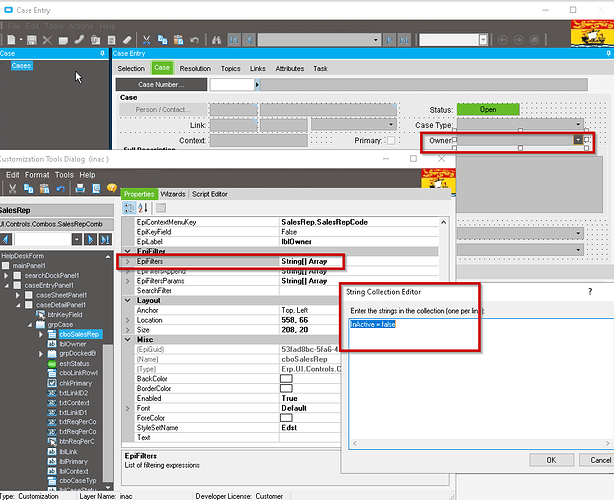Click OK in String Collection Editor
The height and width of the screenshot is (500, 614).
551,460
